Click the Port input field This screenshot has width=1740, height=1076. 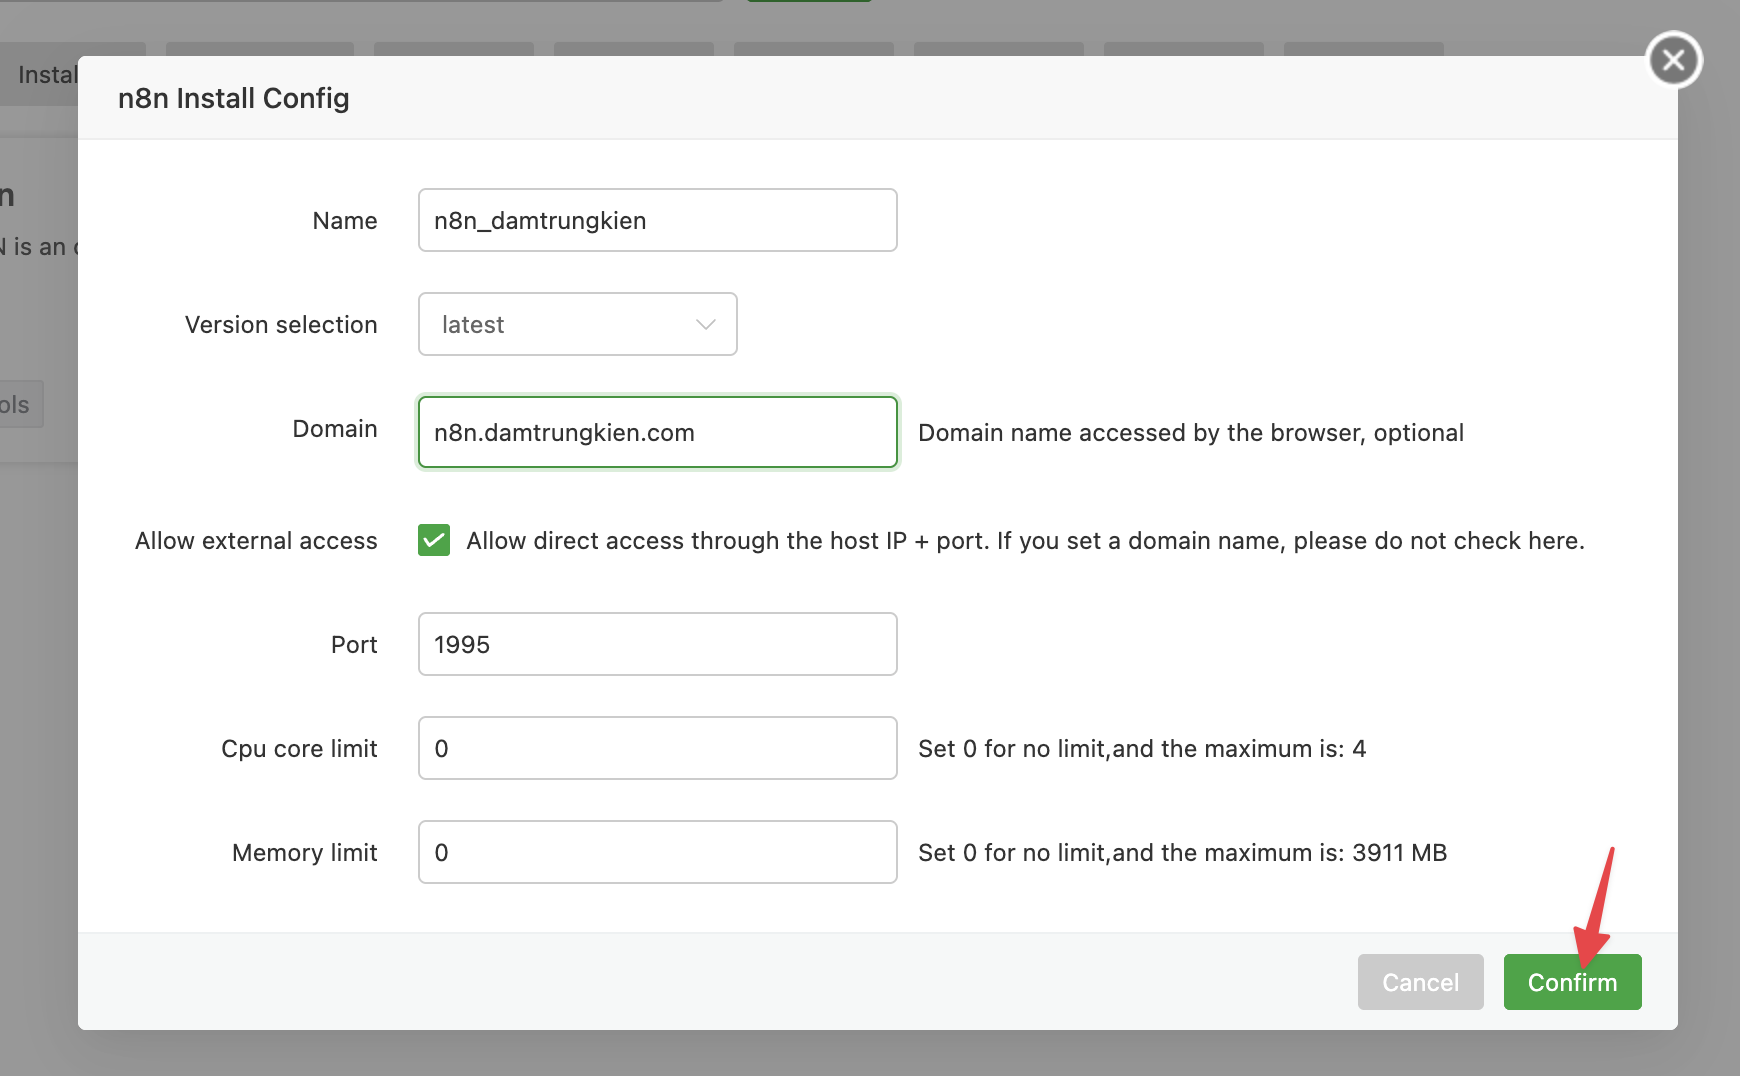click(x=658, y=644)
